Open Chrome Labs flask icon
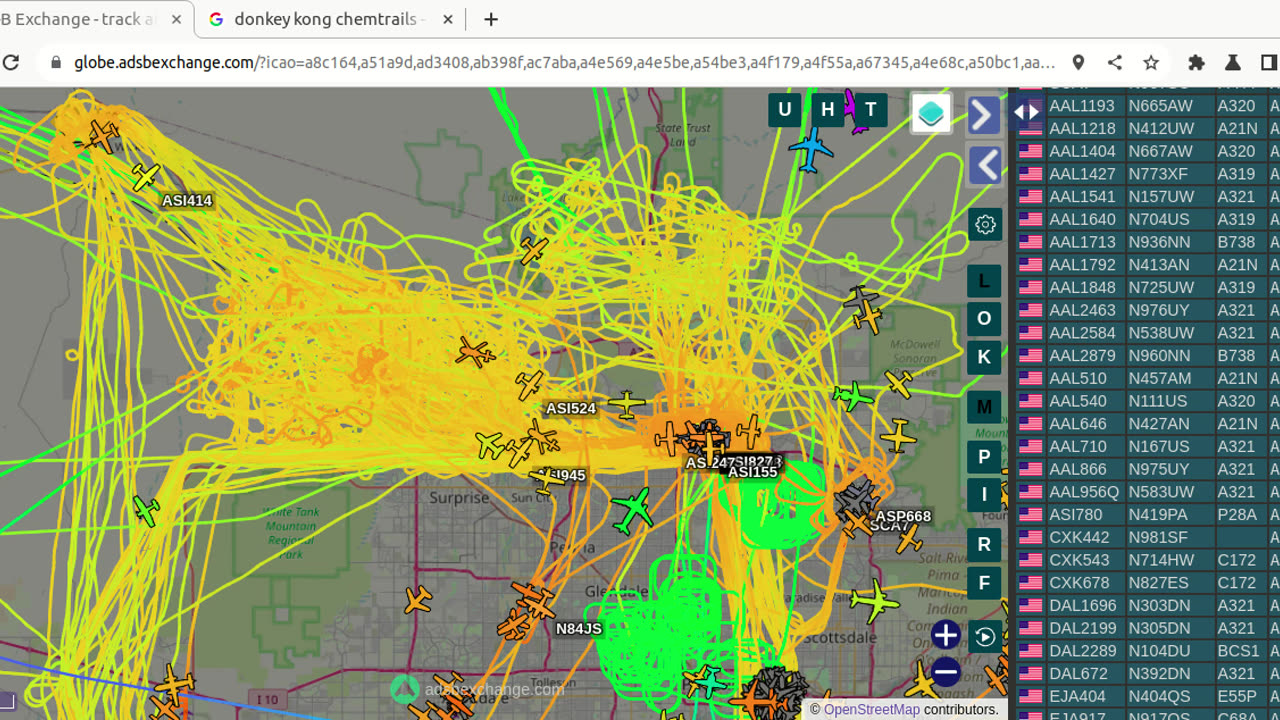1280x720 pixels. (1232, 62)
